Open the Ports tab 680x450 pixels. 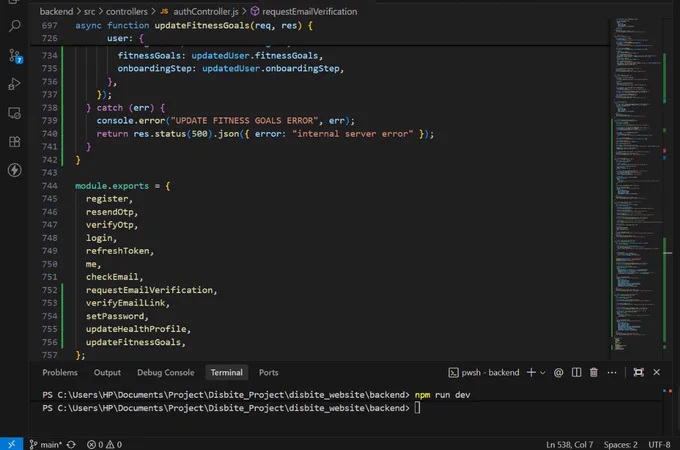268,372
